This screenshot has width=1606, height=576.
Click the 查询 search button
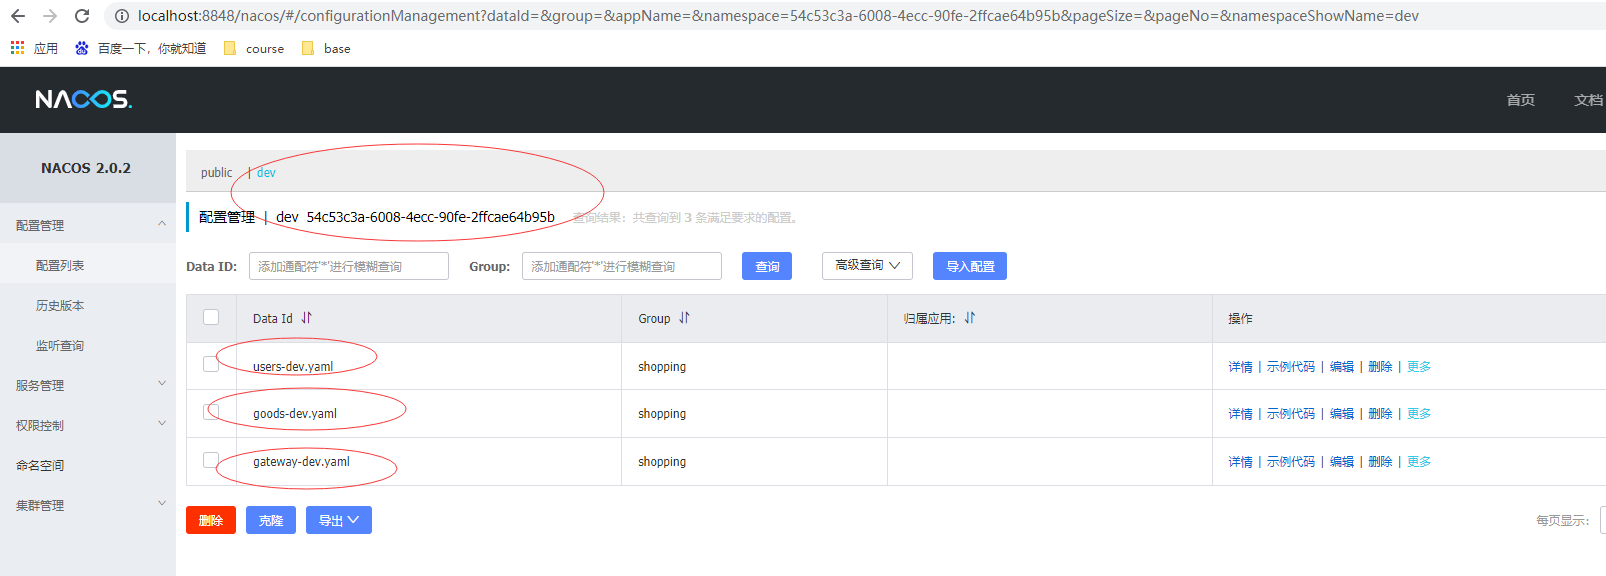coord(767,266)
